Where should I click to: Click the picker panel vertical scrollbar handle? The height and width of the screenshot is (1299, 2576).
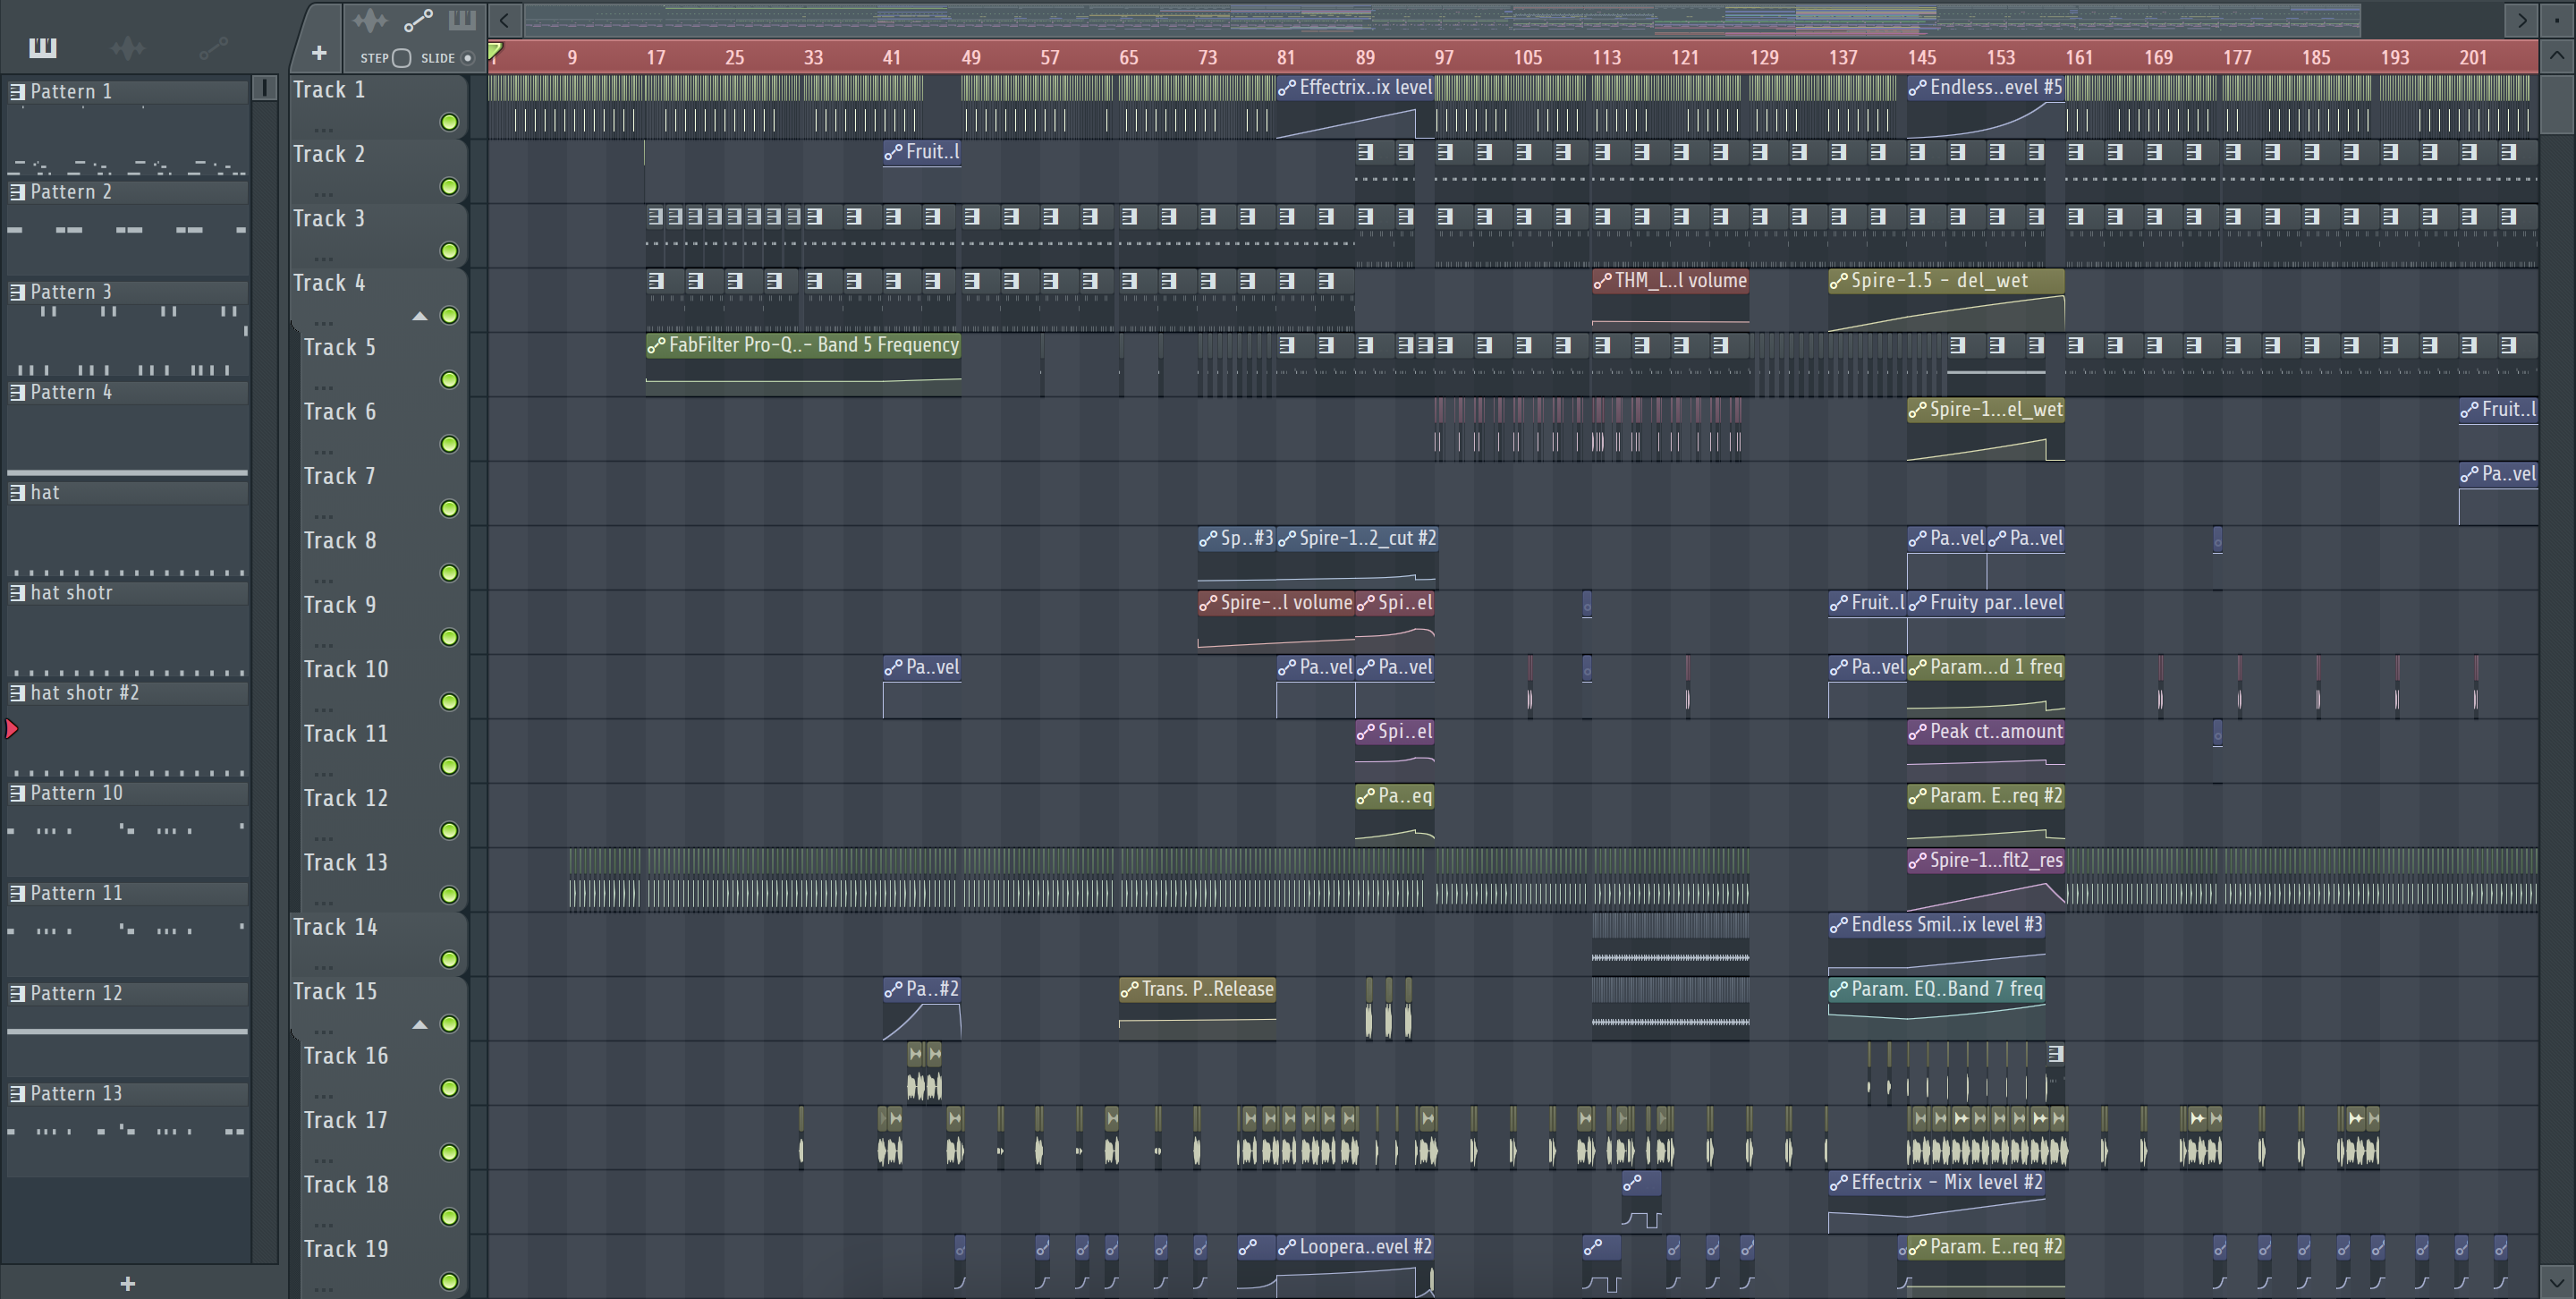point(265,88)
